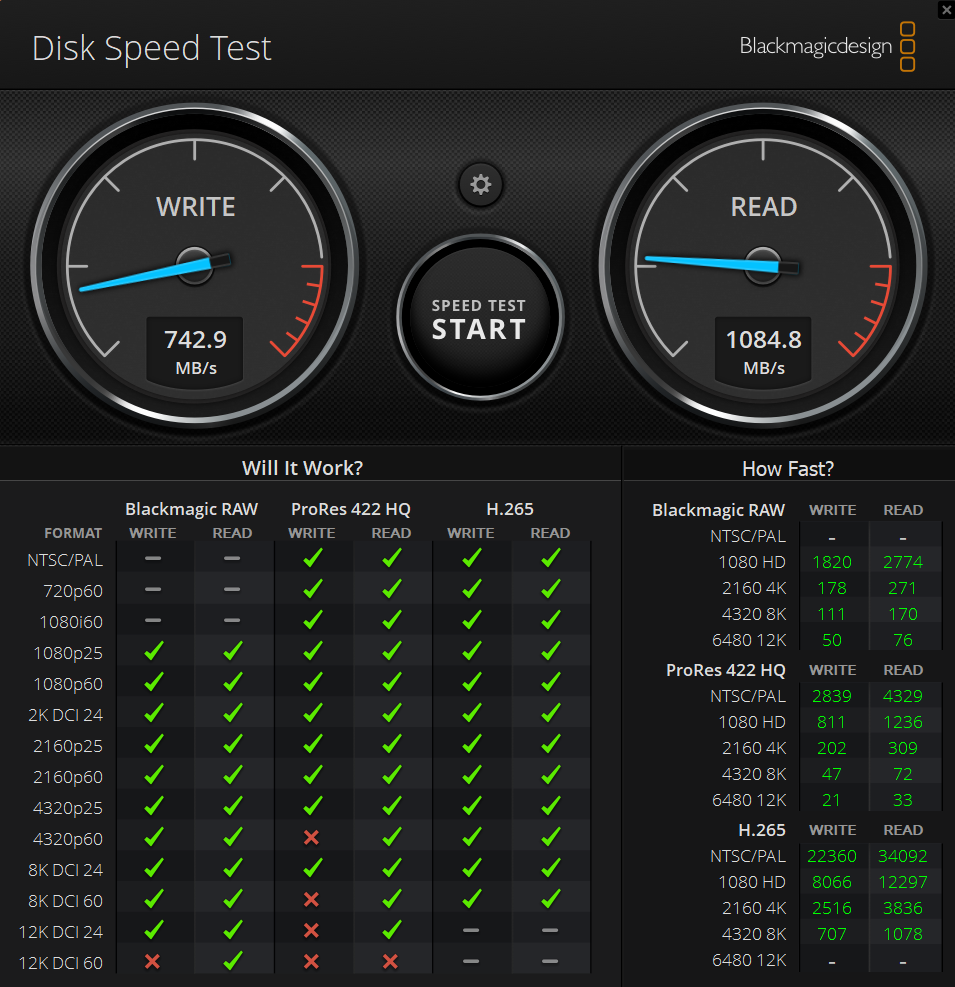This screenshot has width=955, height=987.
Task: Open the settings gear menu
Action: coord(480,185)
